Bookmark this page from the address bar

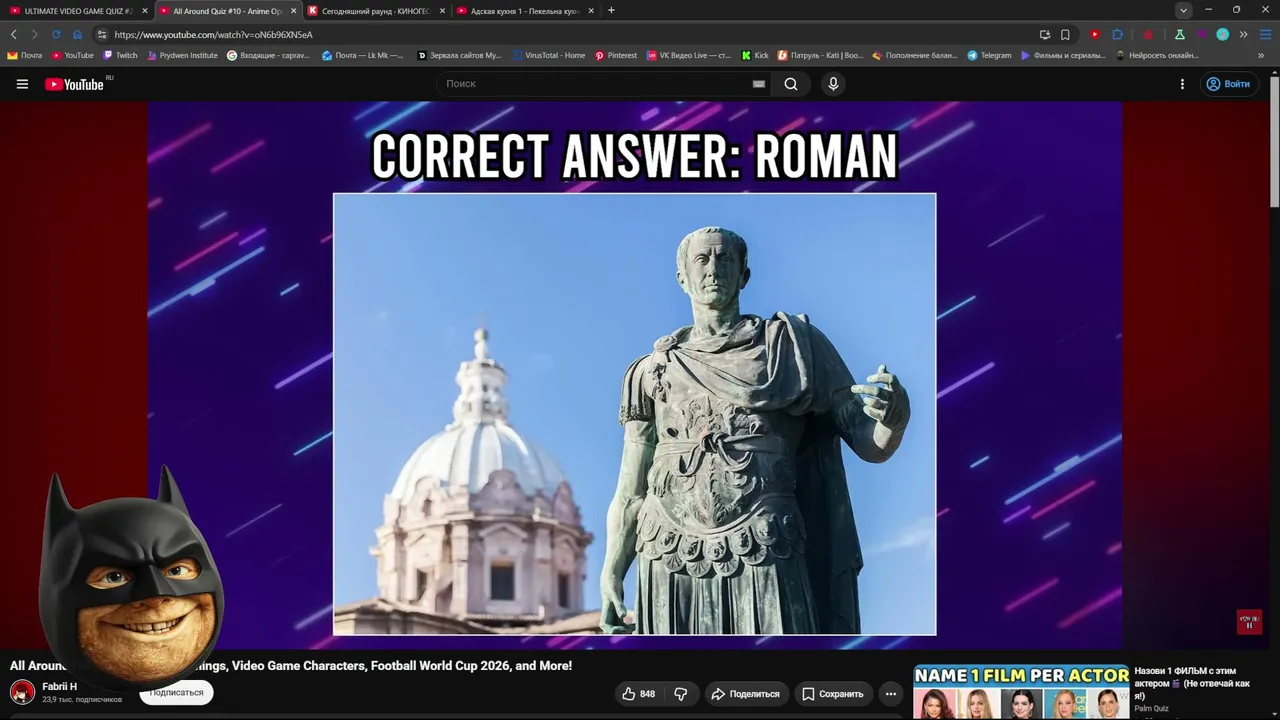1065,34
